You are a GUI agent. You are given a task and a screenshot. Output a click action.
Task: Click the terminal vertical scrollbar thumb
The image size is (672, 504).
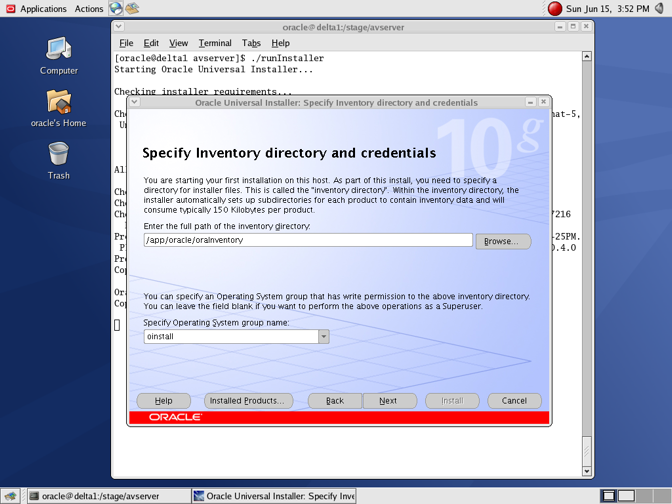coord(587,450)
